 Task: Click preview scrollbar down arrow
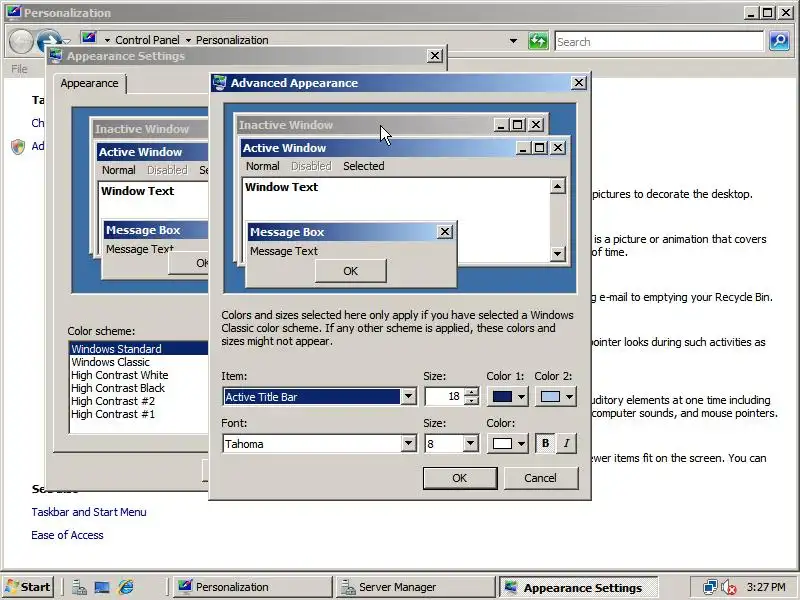tap(558, 253)
